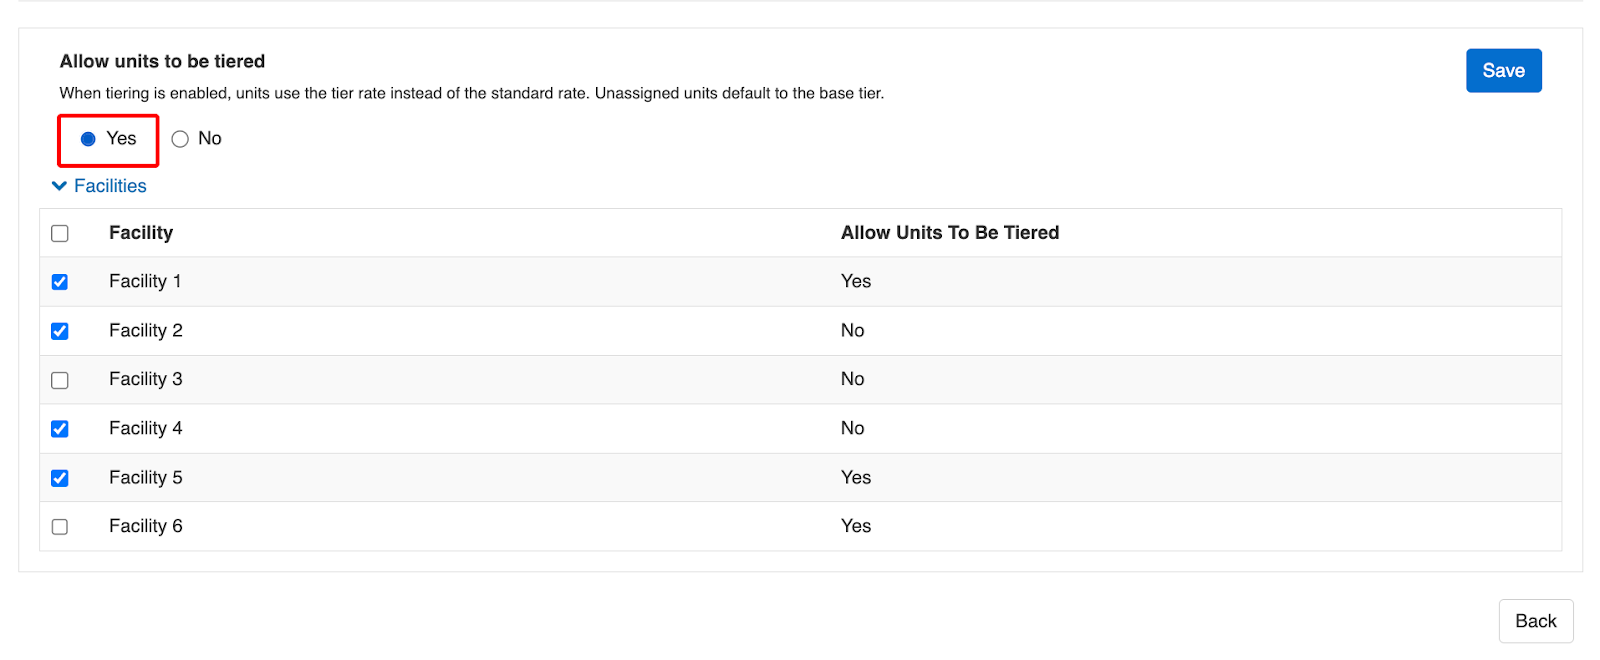Collapse the Facilities section link
The width and height of the screenshot is (1600, 660).
point(110,186)
